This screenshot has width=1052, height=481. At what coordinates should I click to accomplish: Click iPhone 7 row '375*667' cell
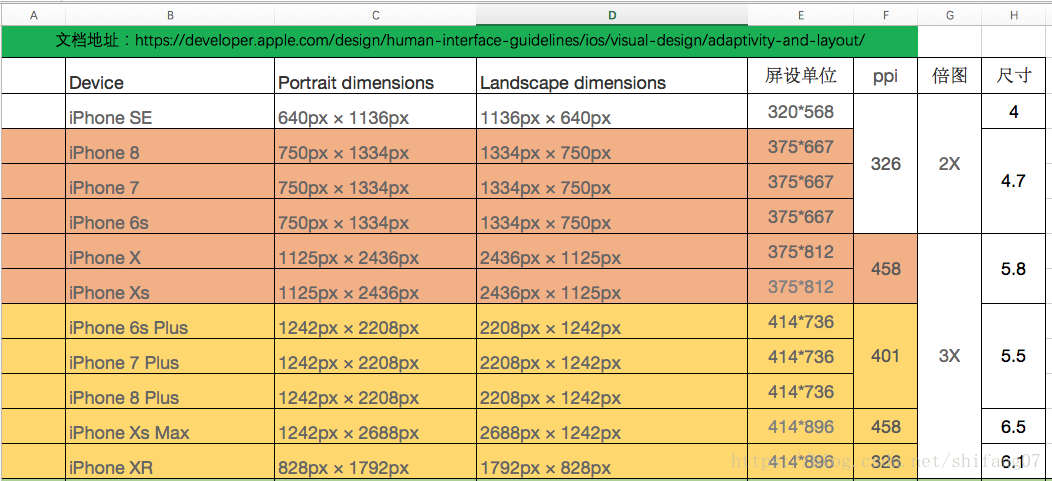[x=801, y=181]
